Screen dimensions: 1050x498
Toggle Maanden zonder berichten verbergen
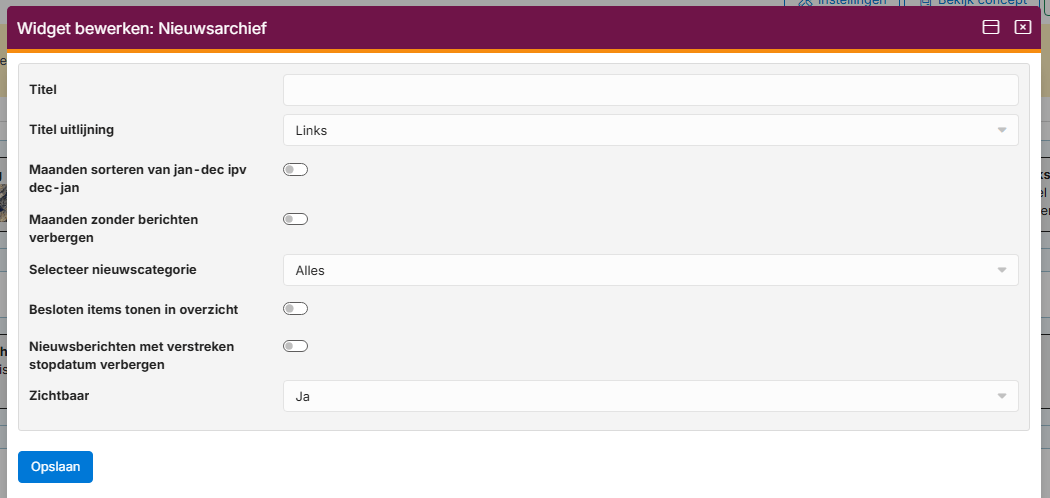(x=295, y=219)
